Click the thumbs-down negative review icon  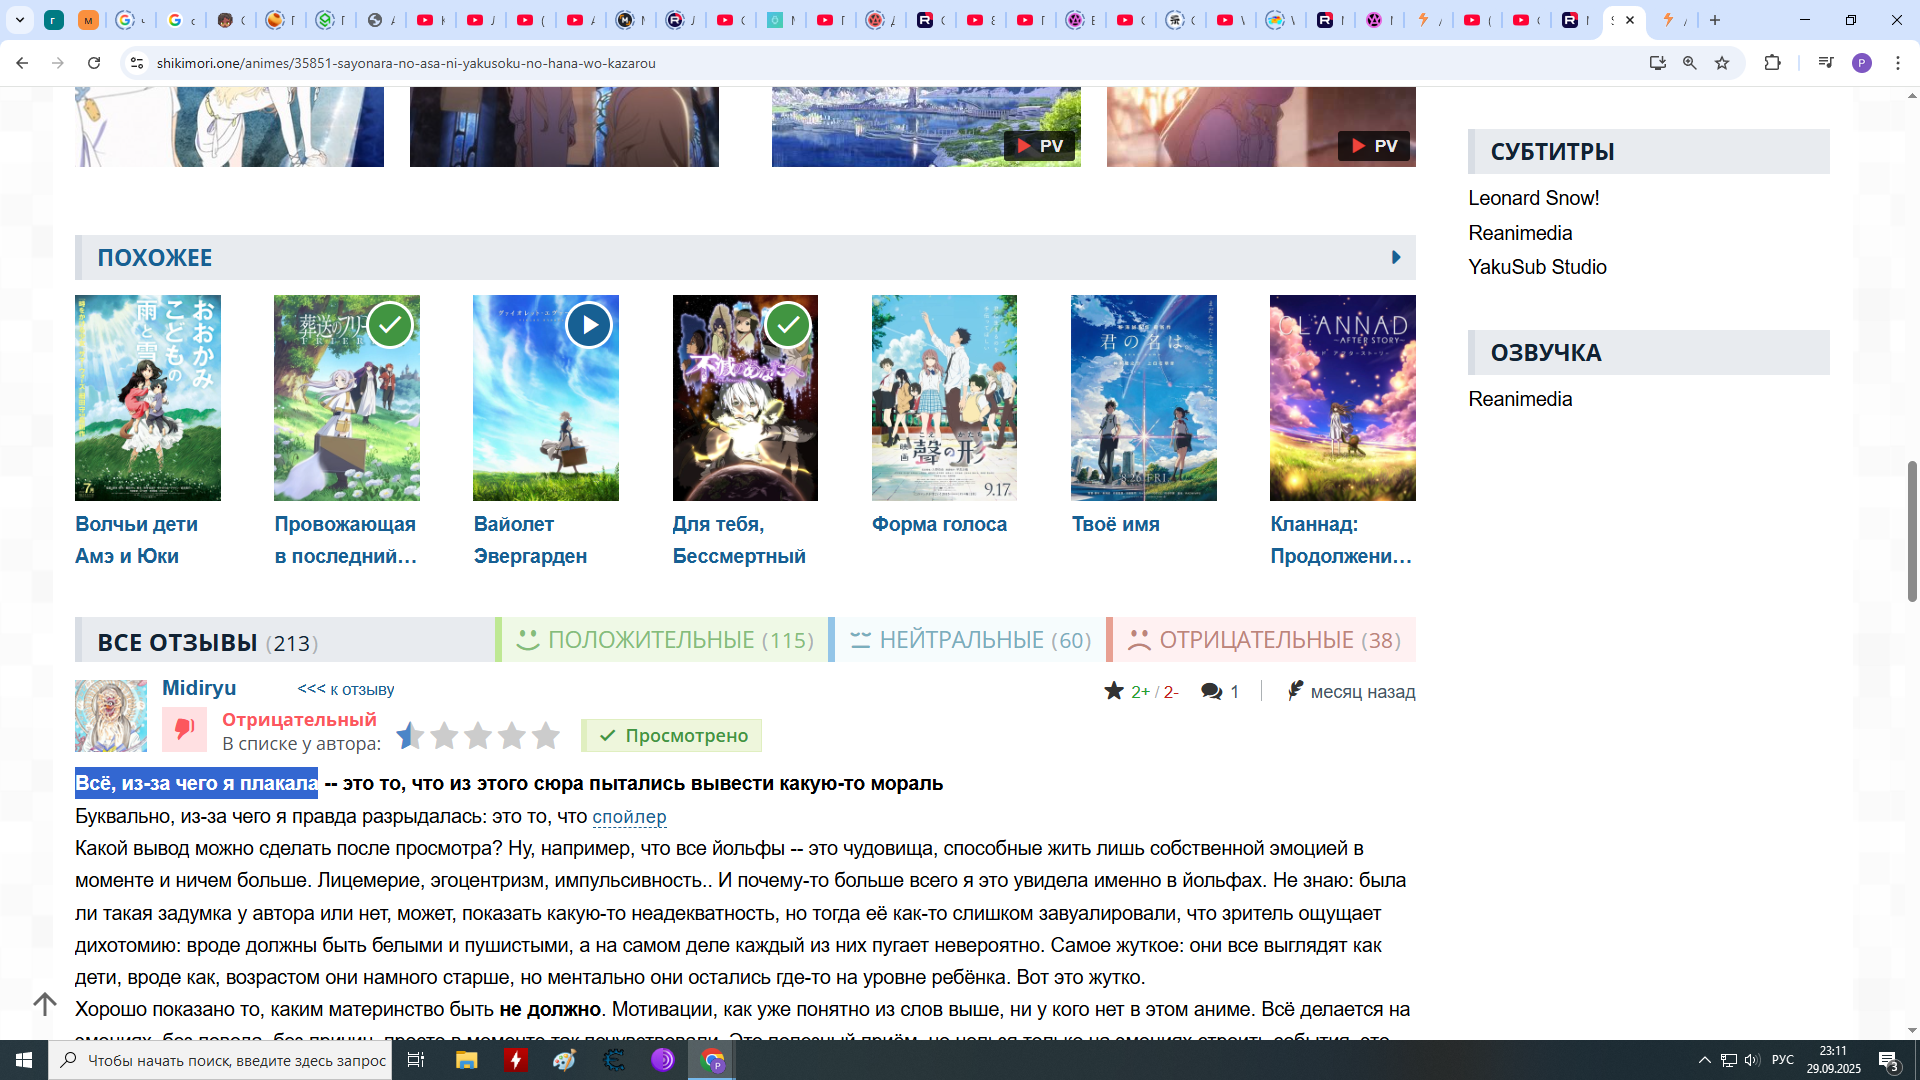pos(184,730)
